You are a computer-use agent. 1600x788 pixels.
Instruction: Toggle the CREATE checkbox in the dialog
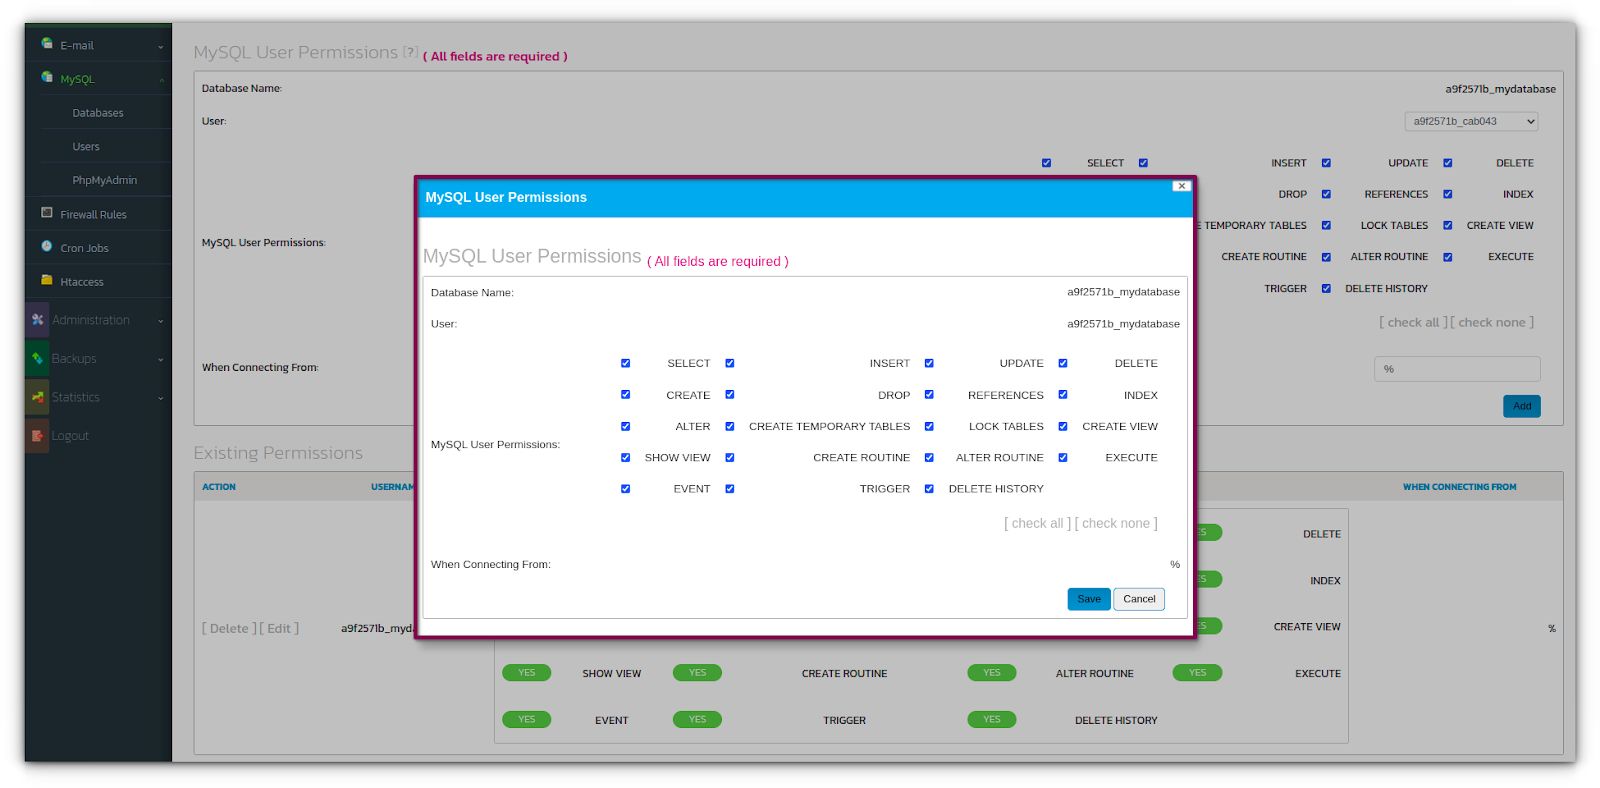pyautogui.click(x=626, y=394)
